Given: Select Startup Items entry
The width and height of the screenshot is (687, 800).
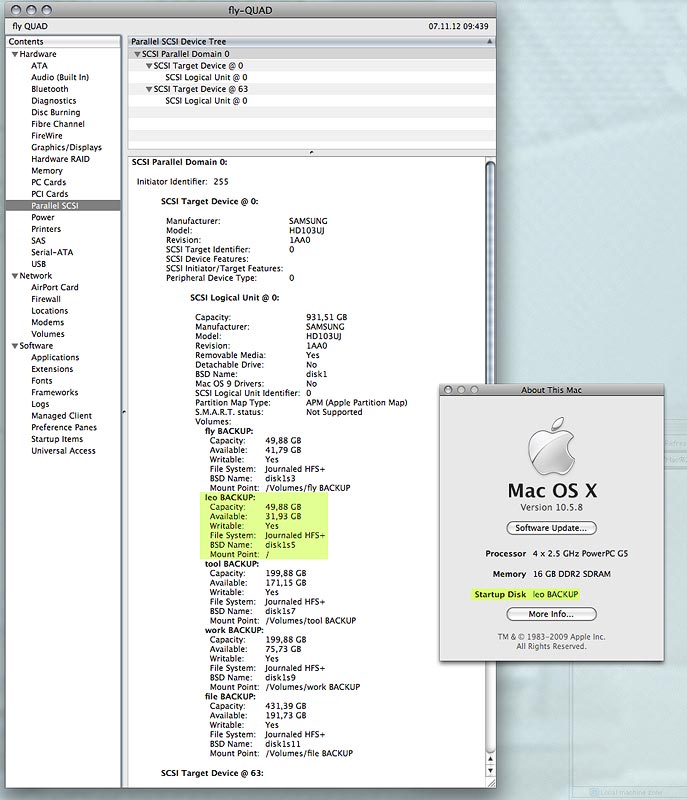Looking at the screenshot, I should 57,439.
